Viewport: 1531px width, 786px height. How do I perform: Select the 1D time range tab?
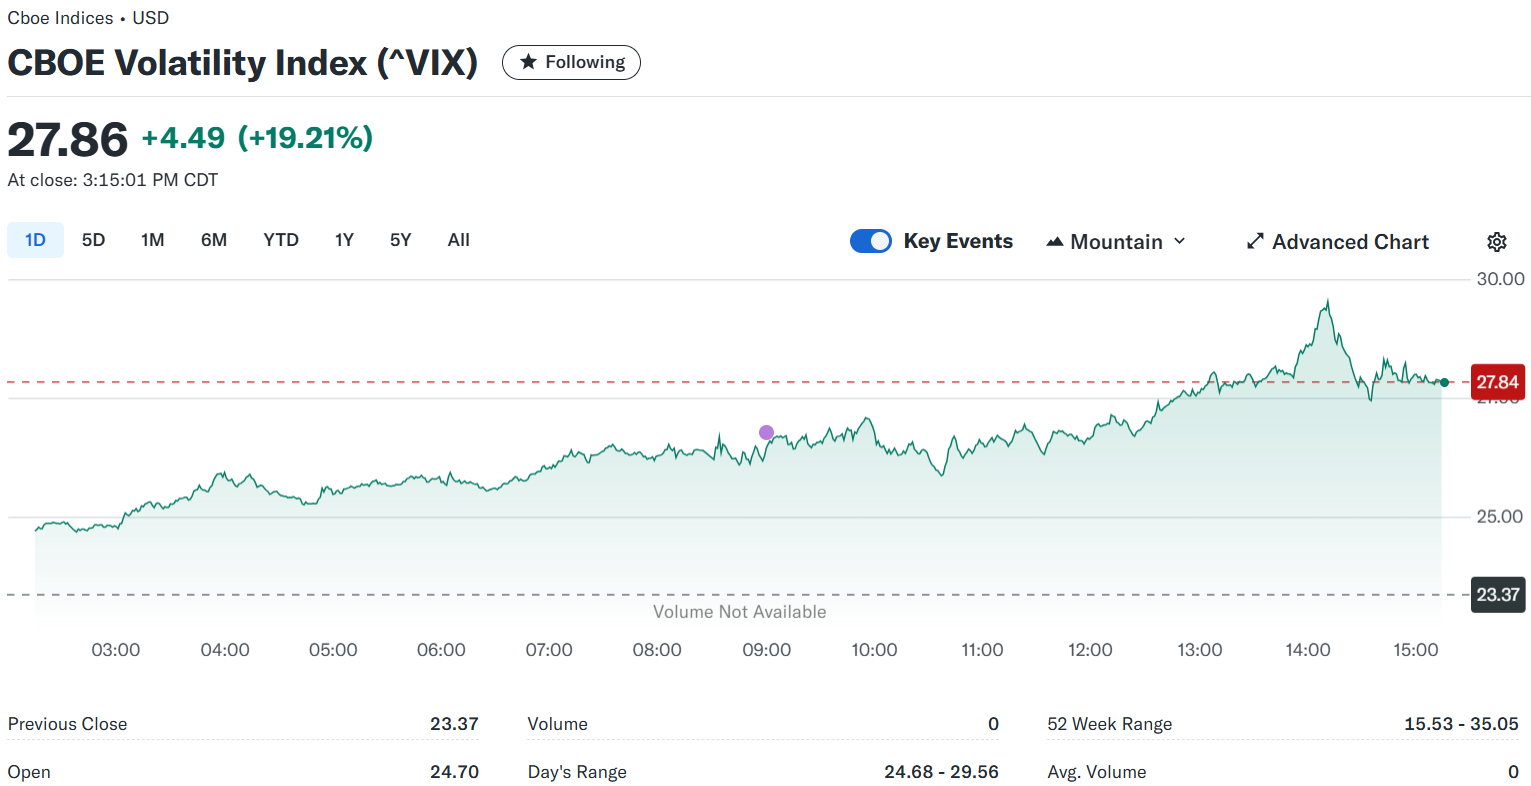tap(35, 240)
